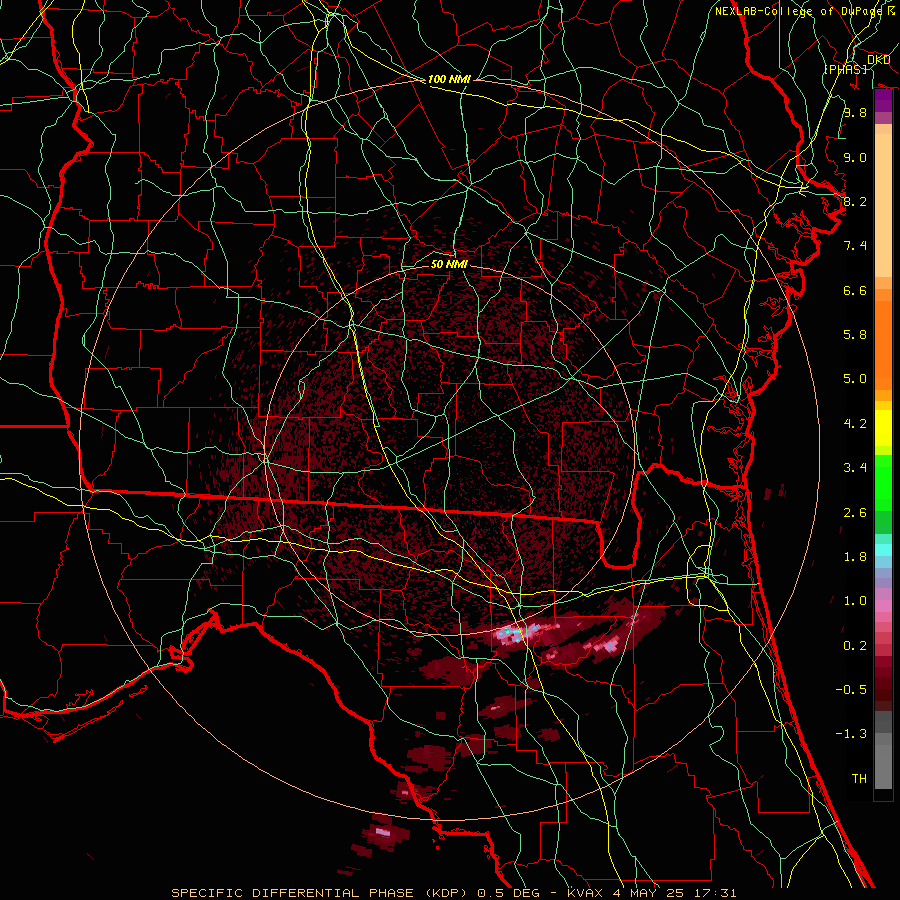Image resolution: width=900 pixels, height=900 pixels.
Task: Pick the yellow segment of the color scale
Action: [x=883, y=428]
